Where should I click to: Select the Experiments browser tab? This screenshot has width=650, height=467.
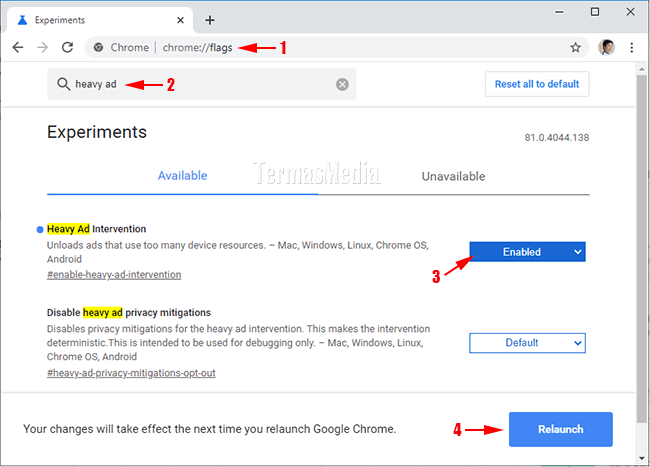(x=99, y=20)
